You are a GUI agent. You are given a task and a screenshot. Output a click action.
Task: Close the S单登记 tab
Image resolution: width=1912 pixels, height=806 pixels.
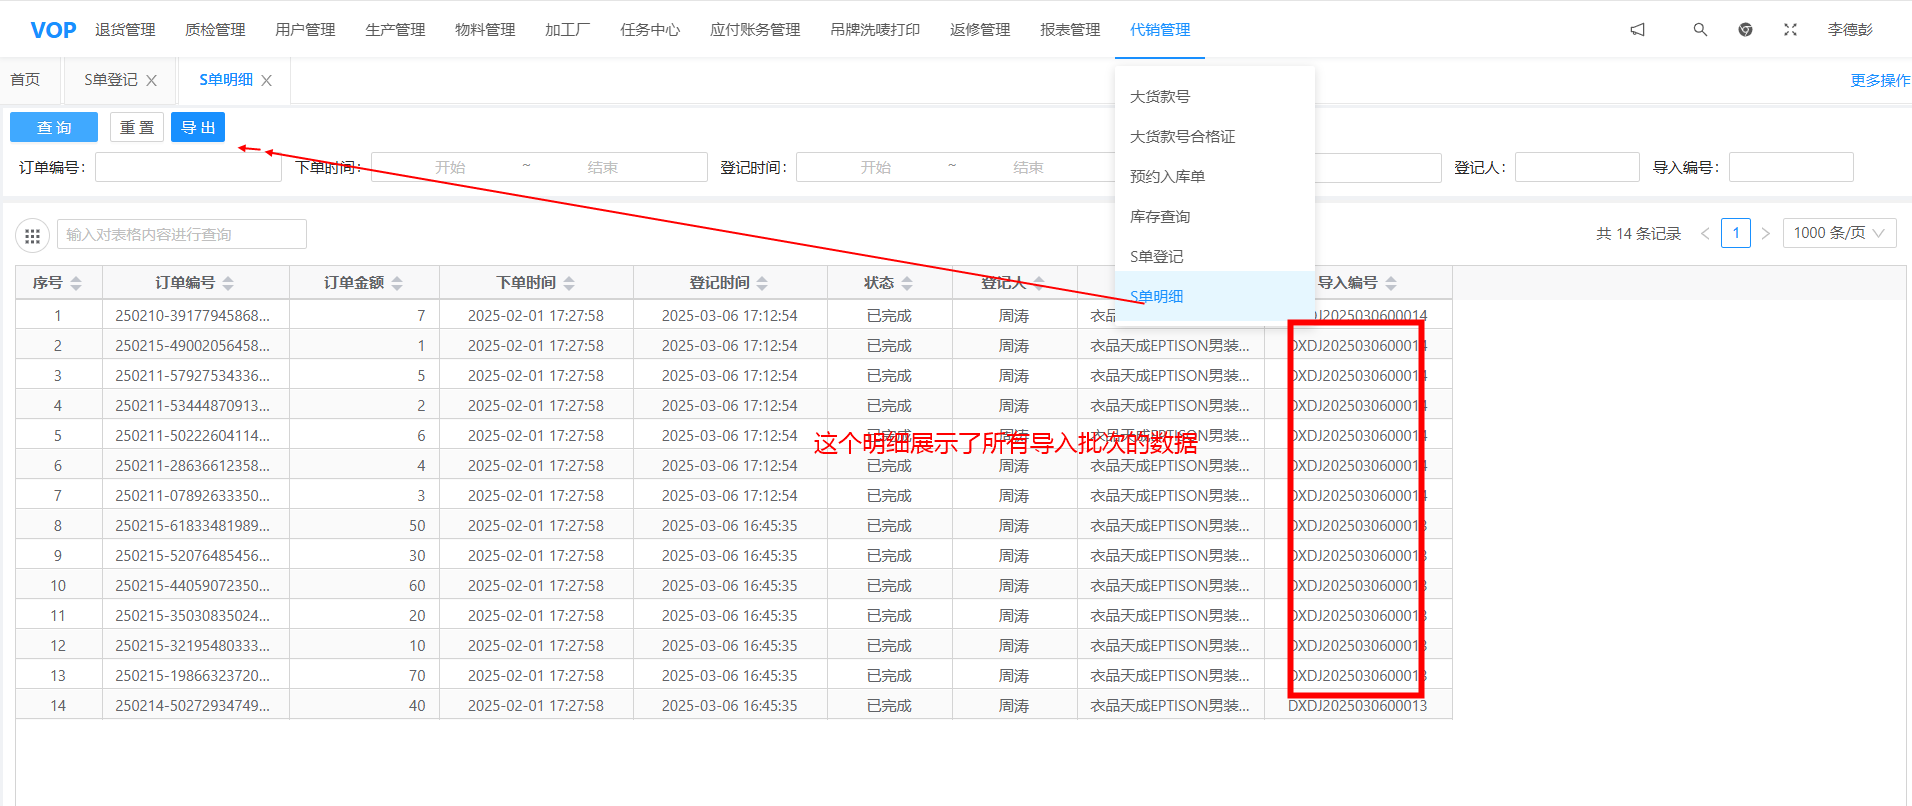(x=152, y=81)
